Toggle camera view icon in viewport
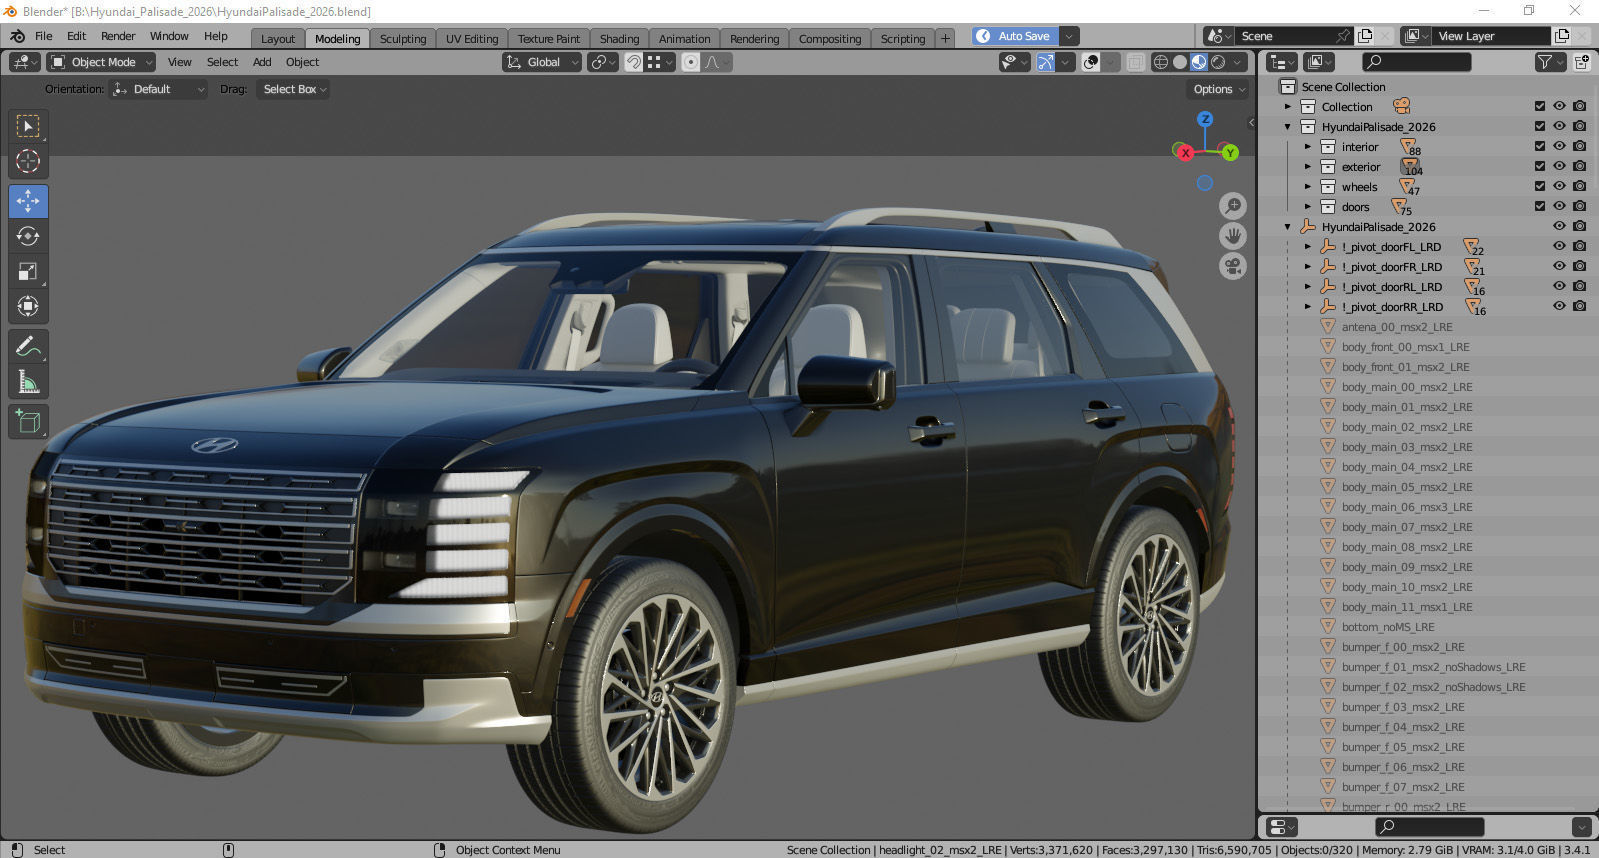 click(x=1233, y=266)
